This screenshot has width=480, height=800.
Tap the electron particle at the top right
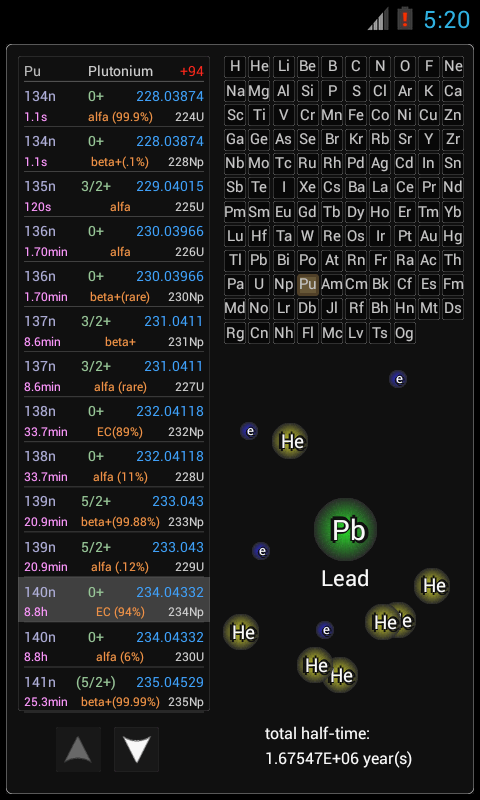(x=398, y=379)
